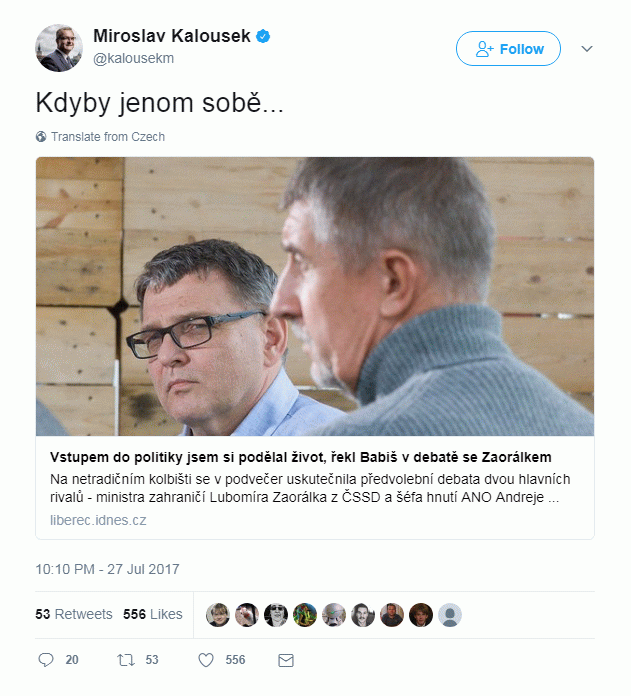Click the 10:10 PM - 27 Jul 2017 timestamp
This screenshot has height=696, width=631.
107,569
